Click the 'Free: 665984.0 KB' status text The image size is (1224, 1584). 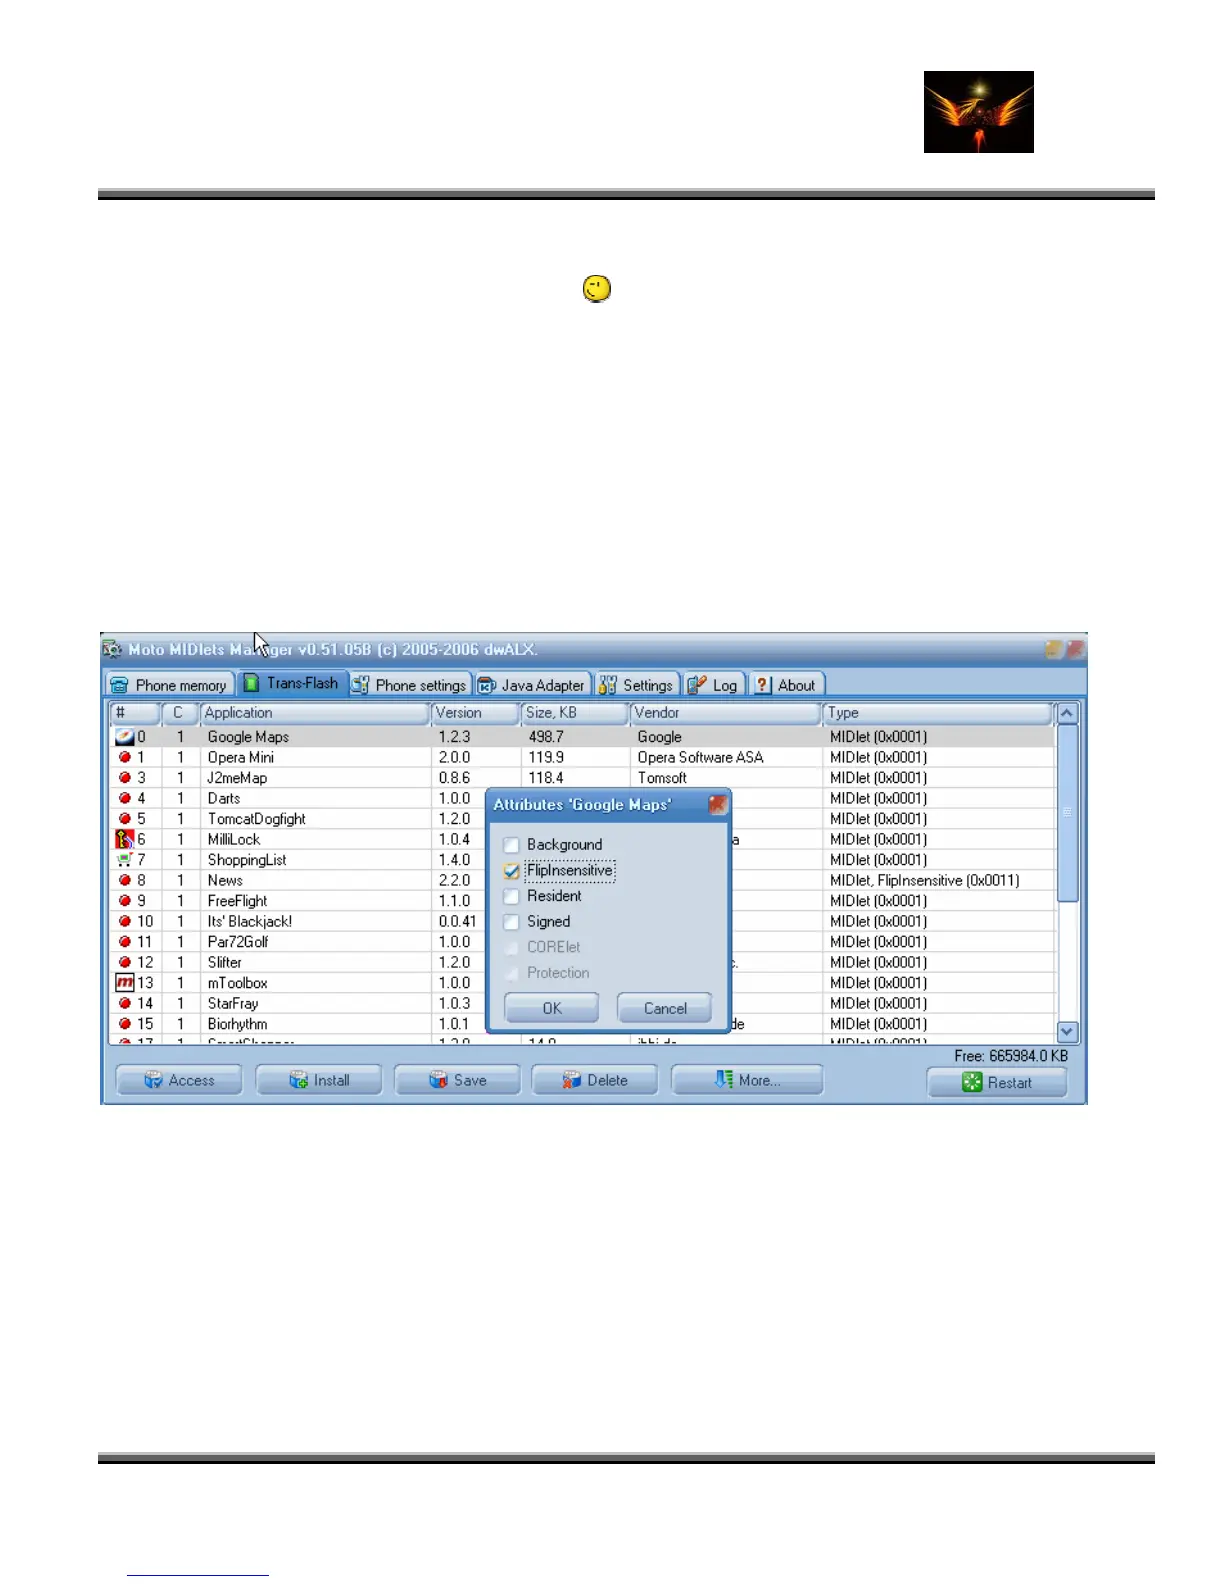point(1011,1056)
